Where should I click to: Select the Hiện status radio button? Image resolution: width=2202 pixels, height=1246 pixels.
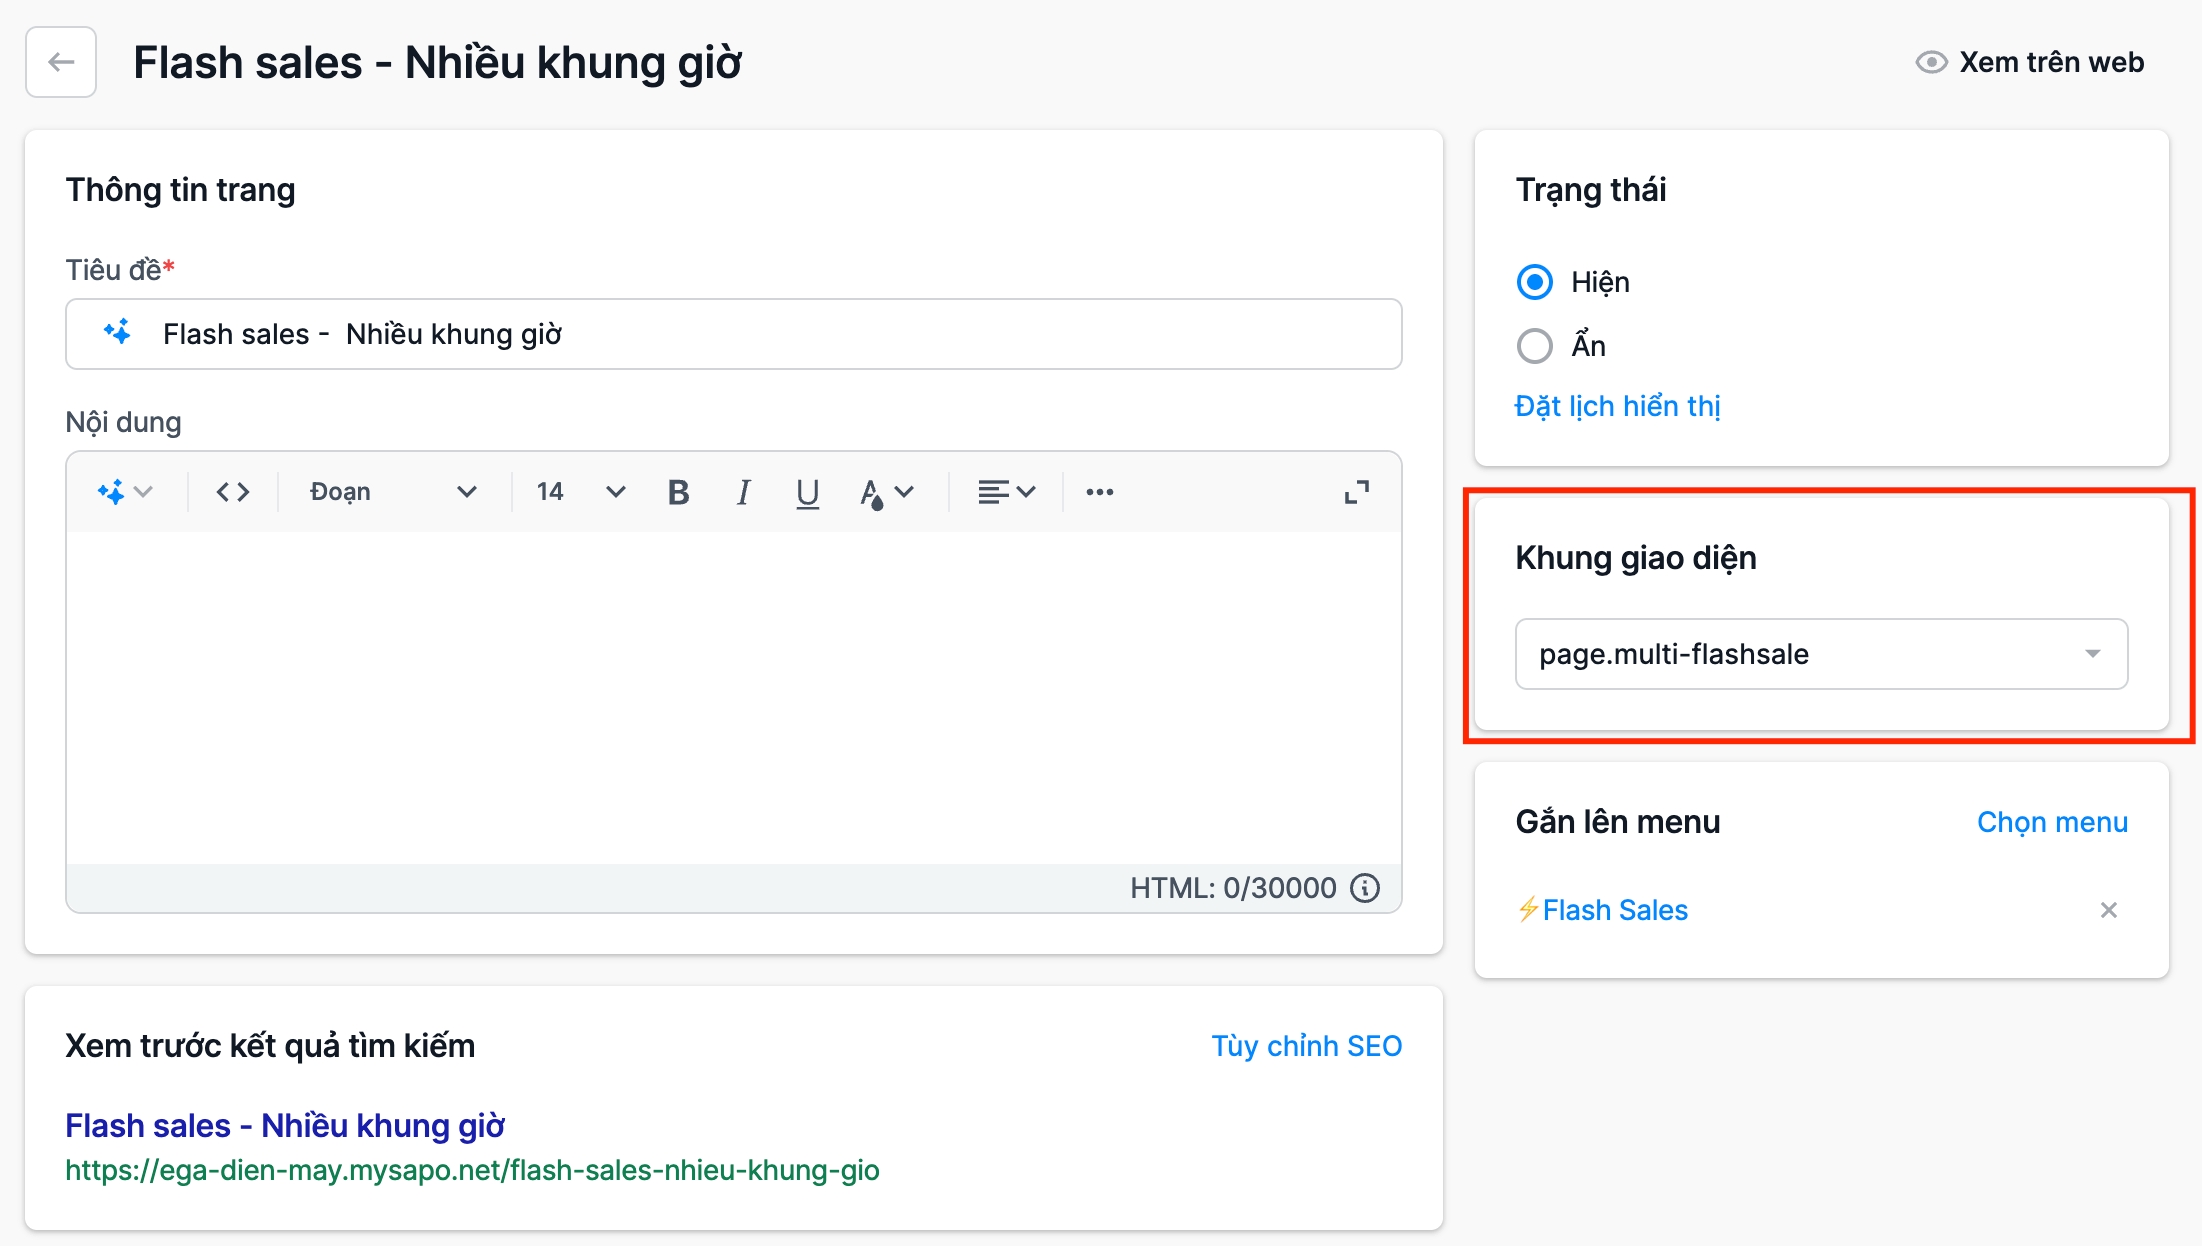[x=1535, y=282]
